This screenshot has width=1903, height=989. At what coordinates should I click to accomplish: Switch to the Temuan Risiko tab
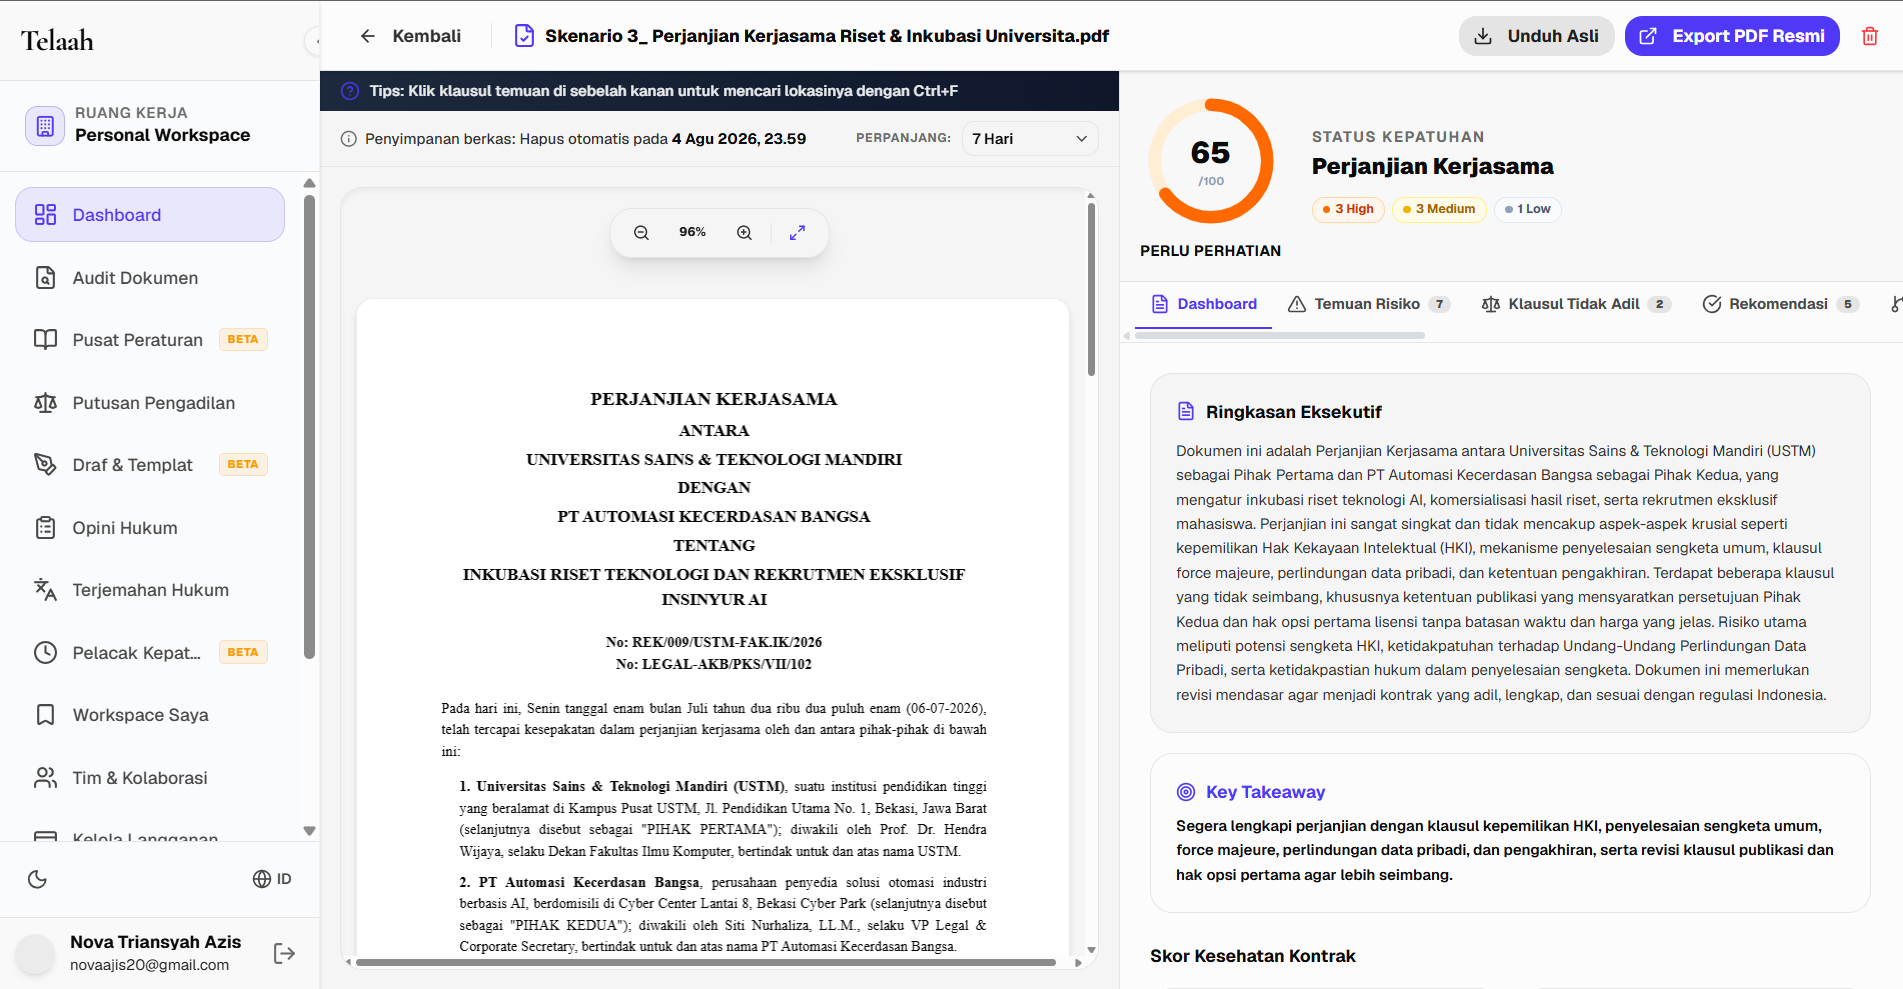tap(1369, 304)
